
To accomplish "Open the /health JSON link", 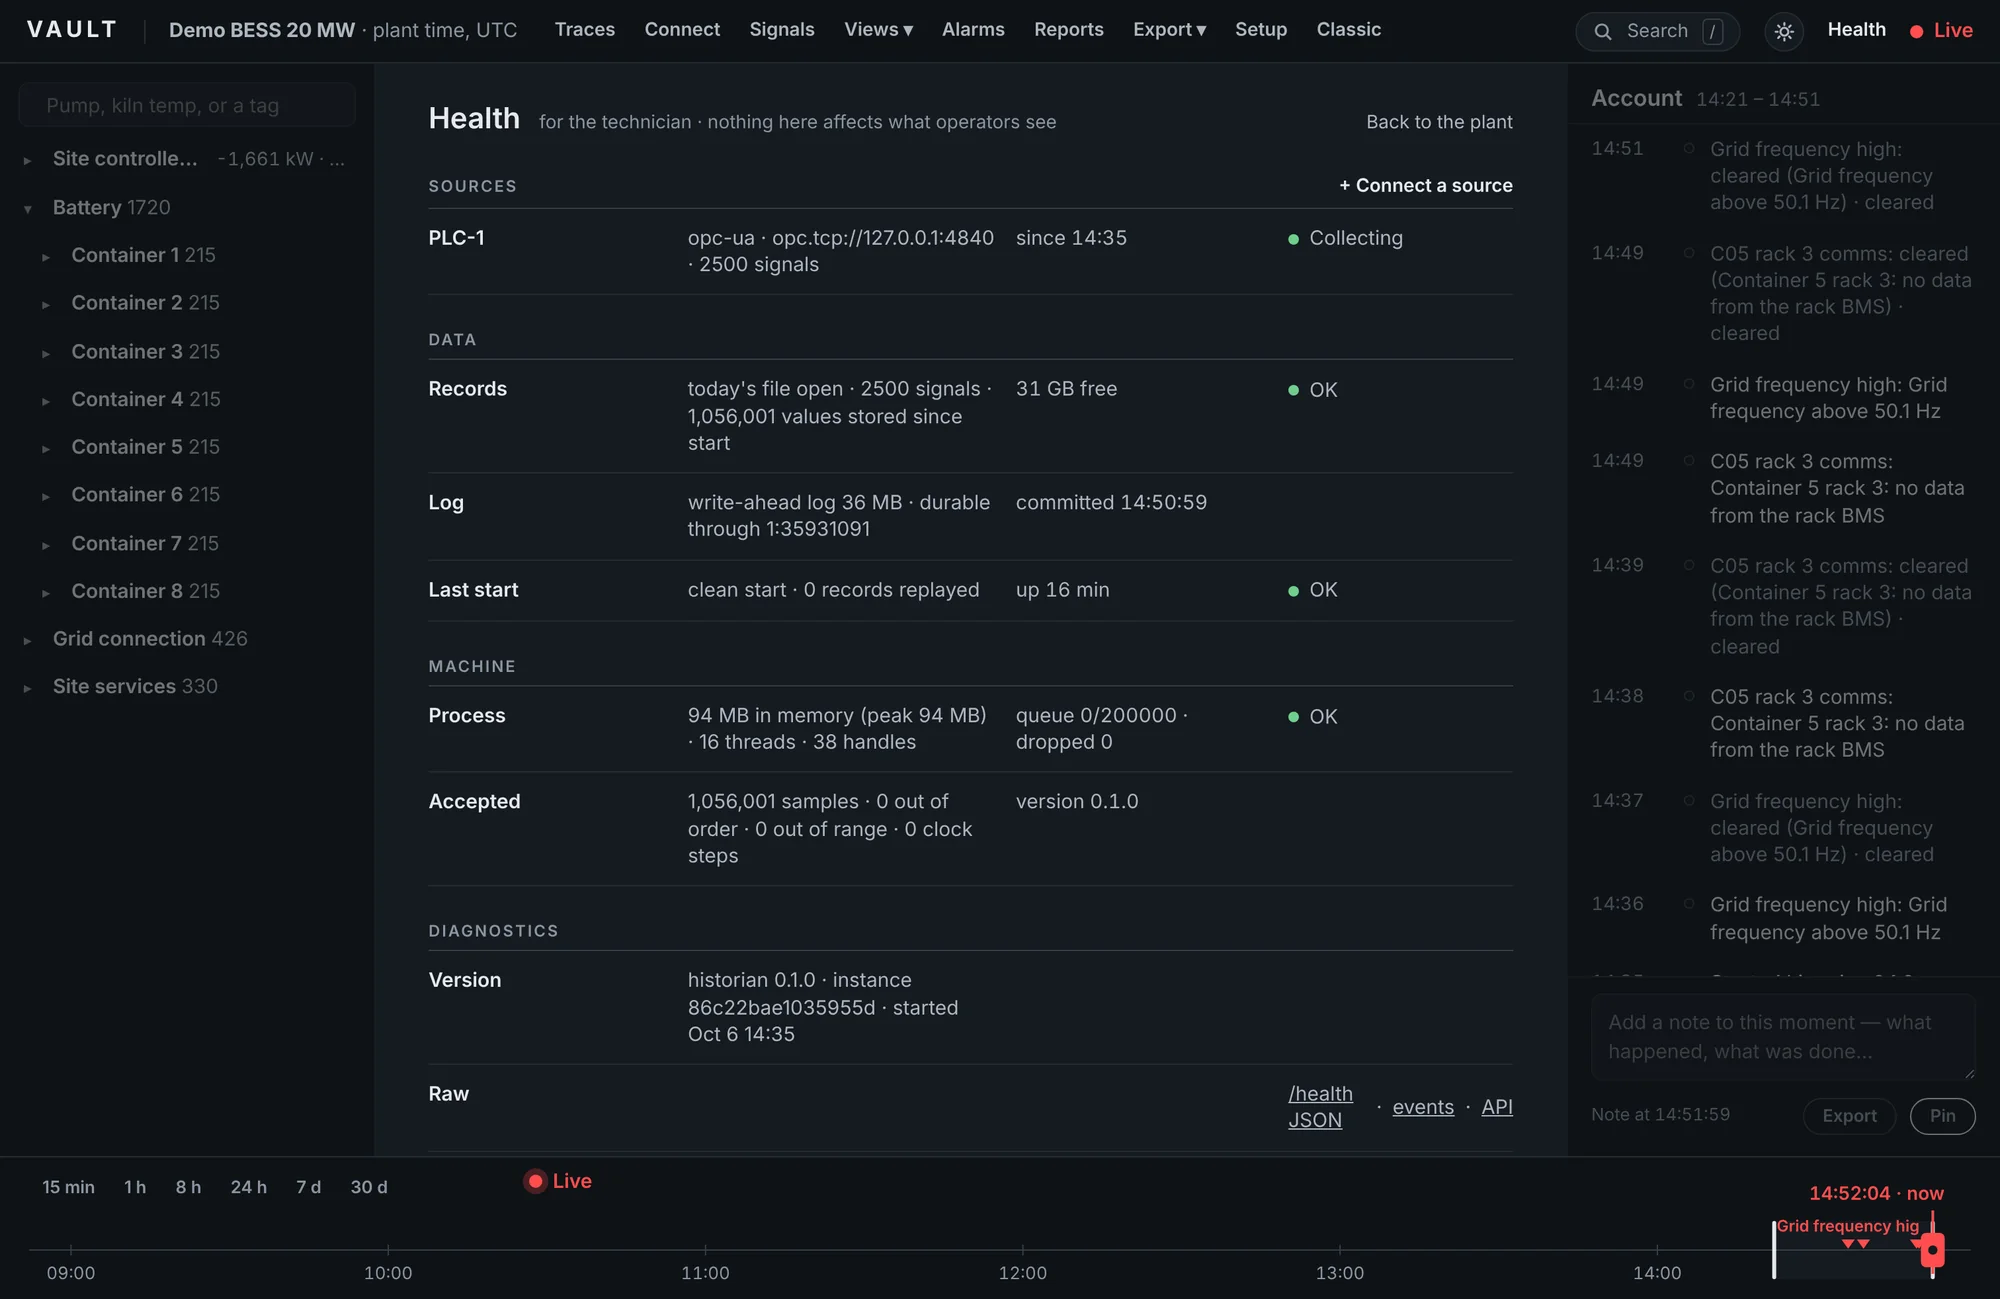I will point(1320,1107).
